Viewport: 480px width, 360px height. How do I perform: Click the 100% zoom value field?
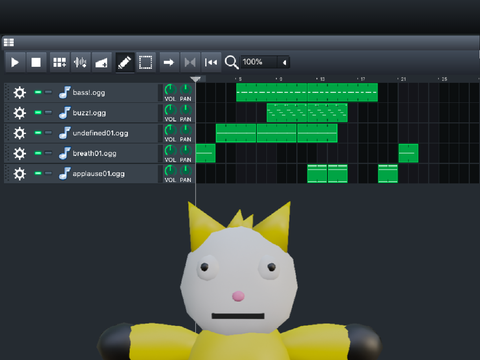coord(260,62)
